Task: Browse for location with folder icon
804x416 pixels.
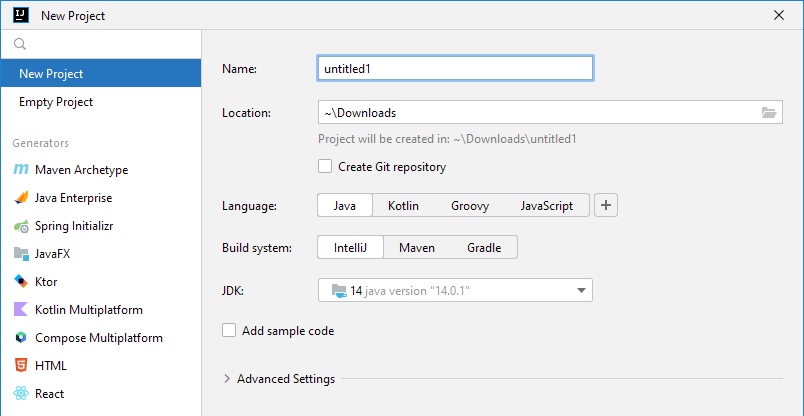Action: coord(769,113)
